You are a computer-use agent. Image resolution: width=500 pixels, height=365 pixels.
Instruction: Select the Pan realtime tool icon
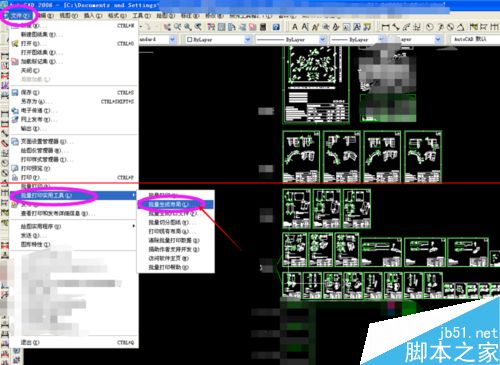tap(167, 27)
